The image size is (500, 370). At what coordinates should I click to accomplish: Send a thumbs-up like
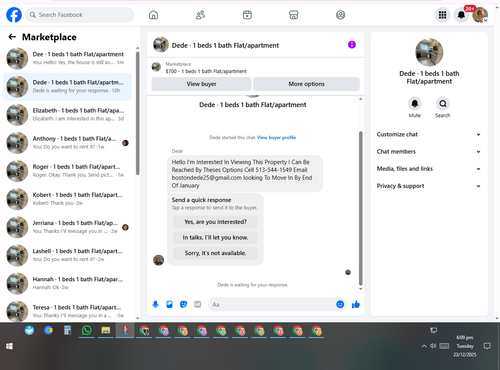(356, 304)
